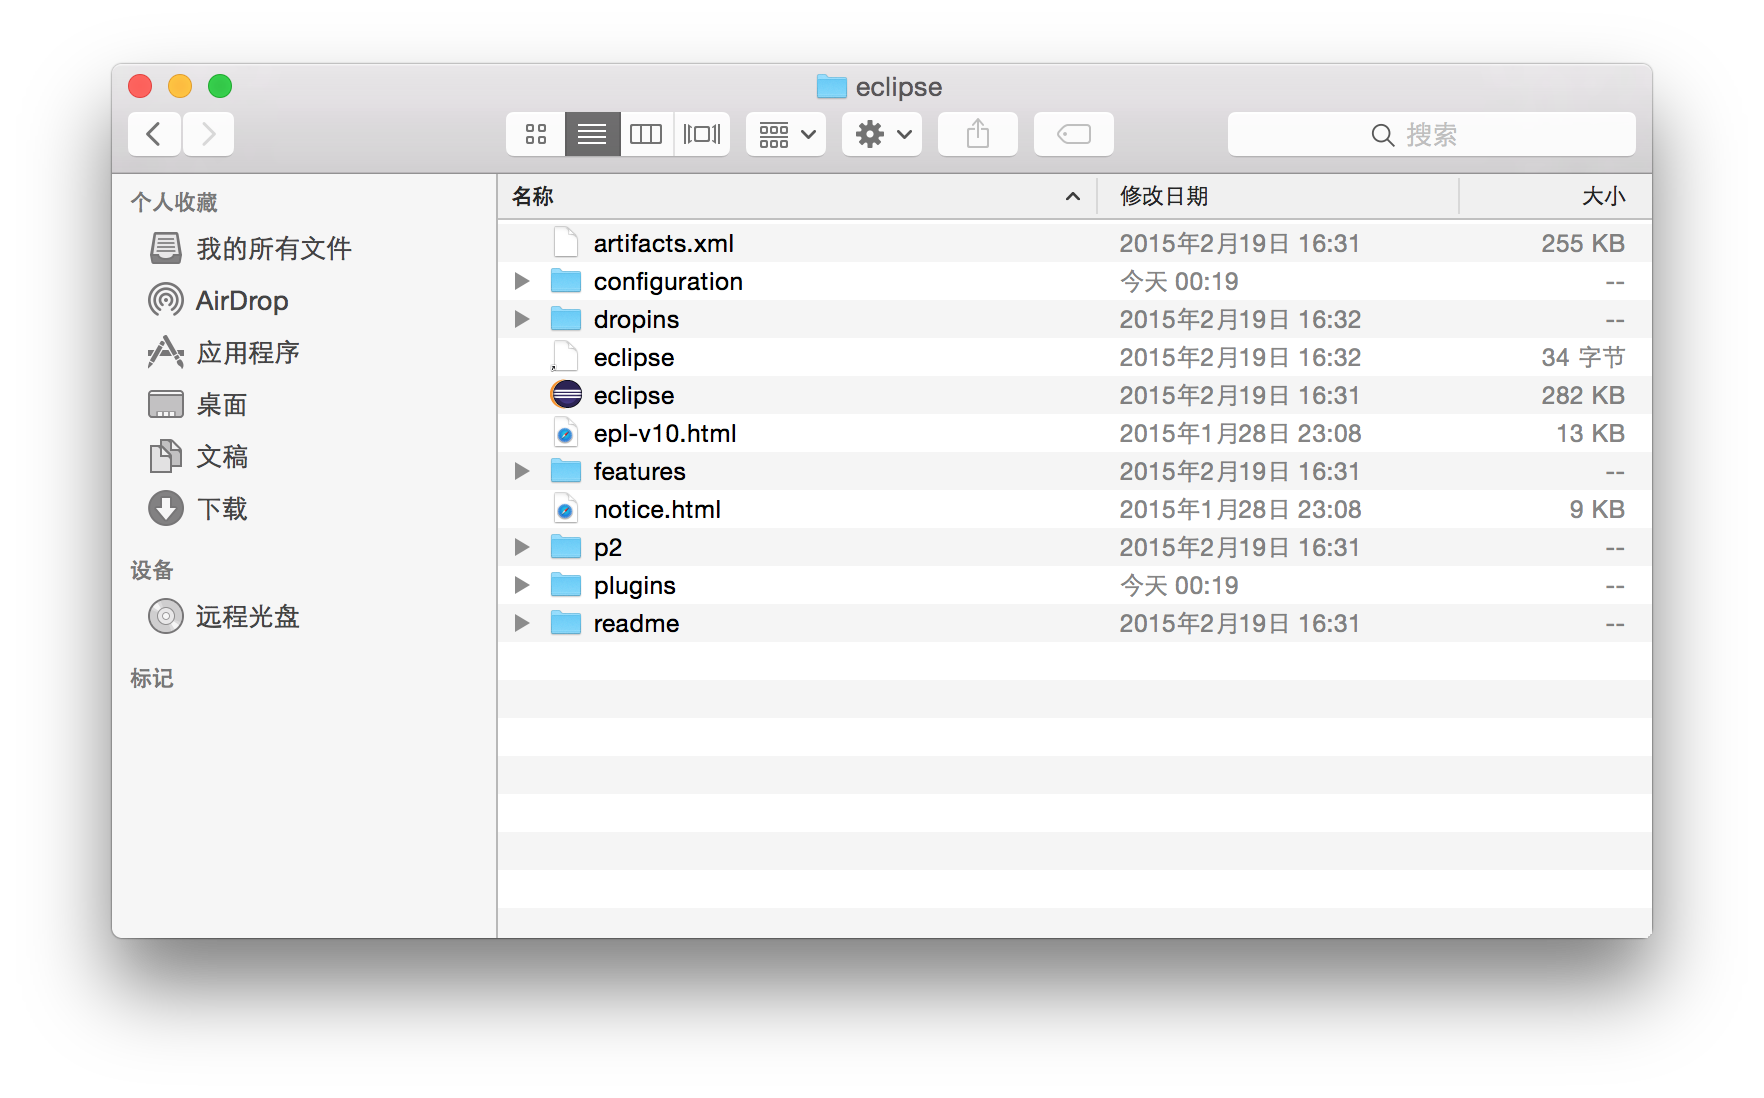Select the configuration folder name
Image resolution: width=1764 pixels, height=1098 pixels.
pos(668,281)
